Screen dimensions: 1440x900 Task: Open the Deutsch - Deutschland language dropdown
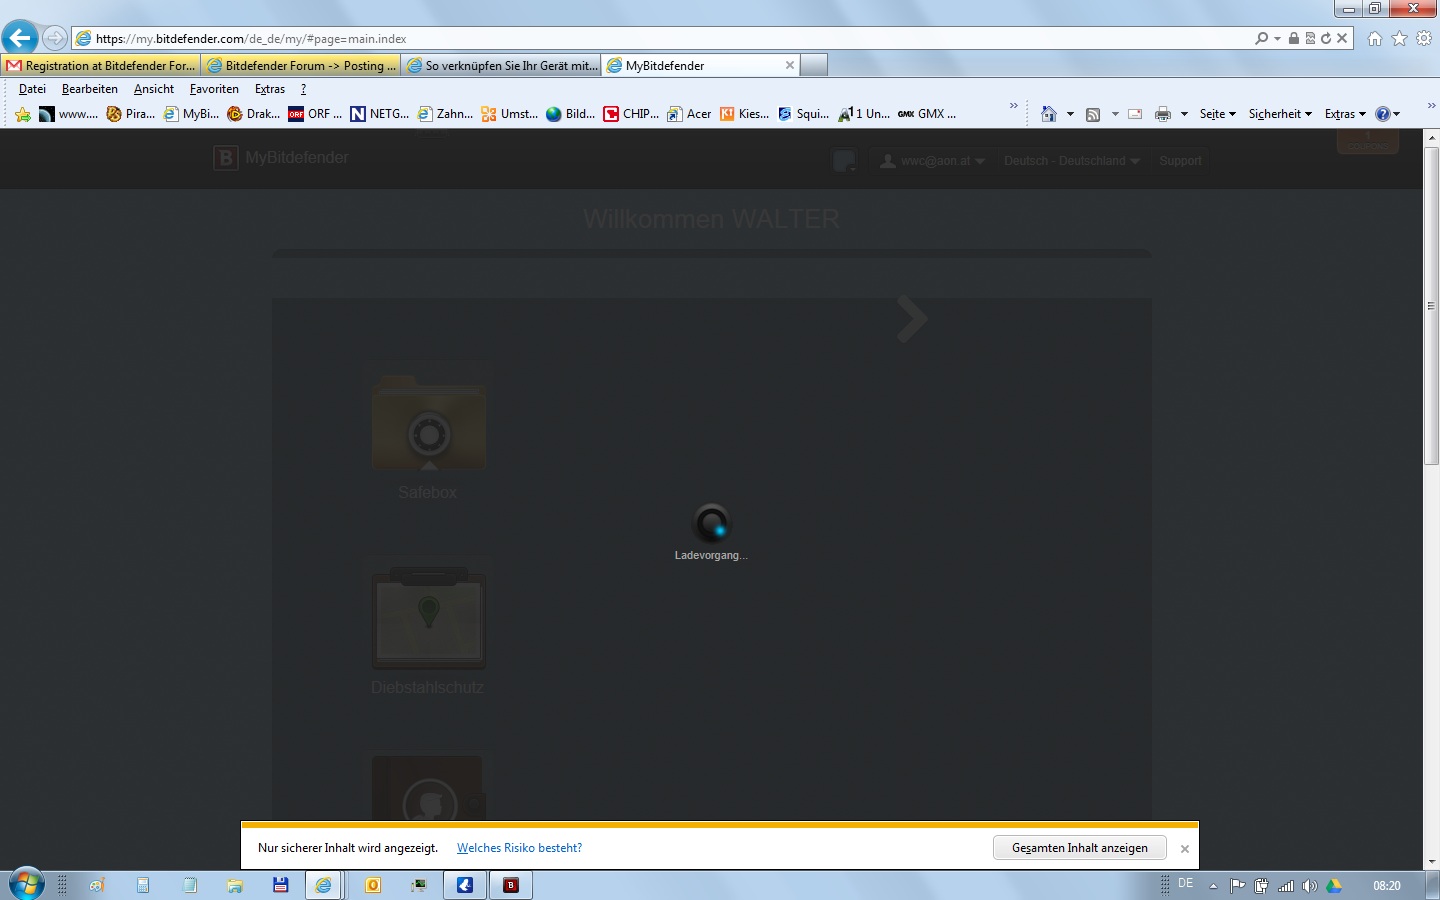1071,161
